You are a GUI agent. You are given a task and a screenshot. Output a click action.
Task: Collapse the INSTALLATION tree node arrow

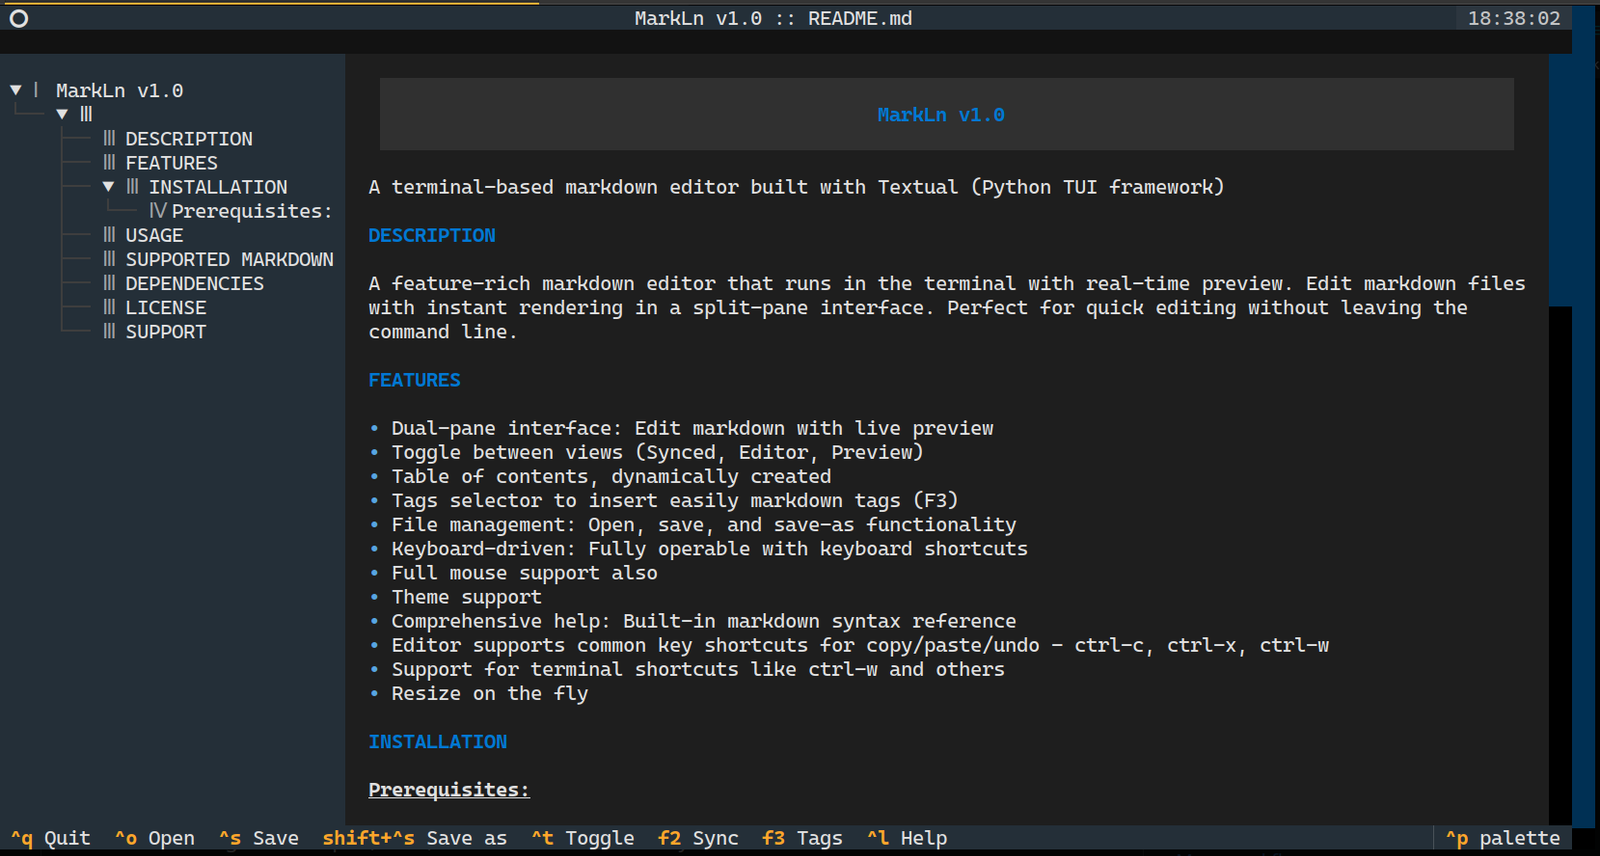[108, 187]
